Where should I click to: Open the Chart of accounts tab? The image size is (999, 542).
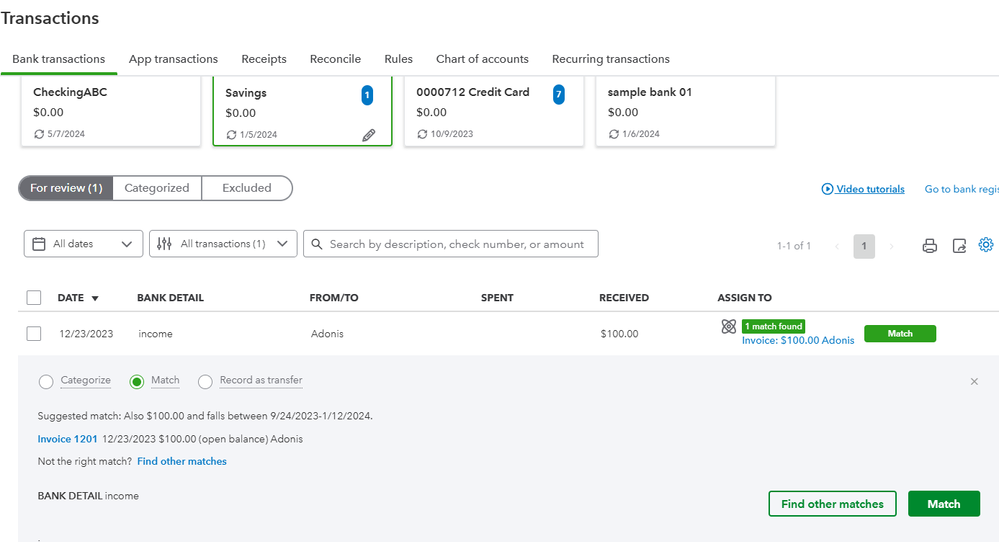pos(482,59)
